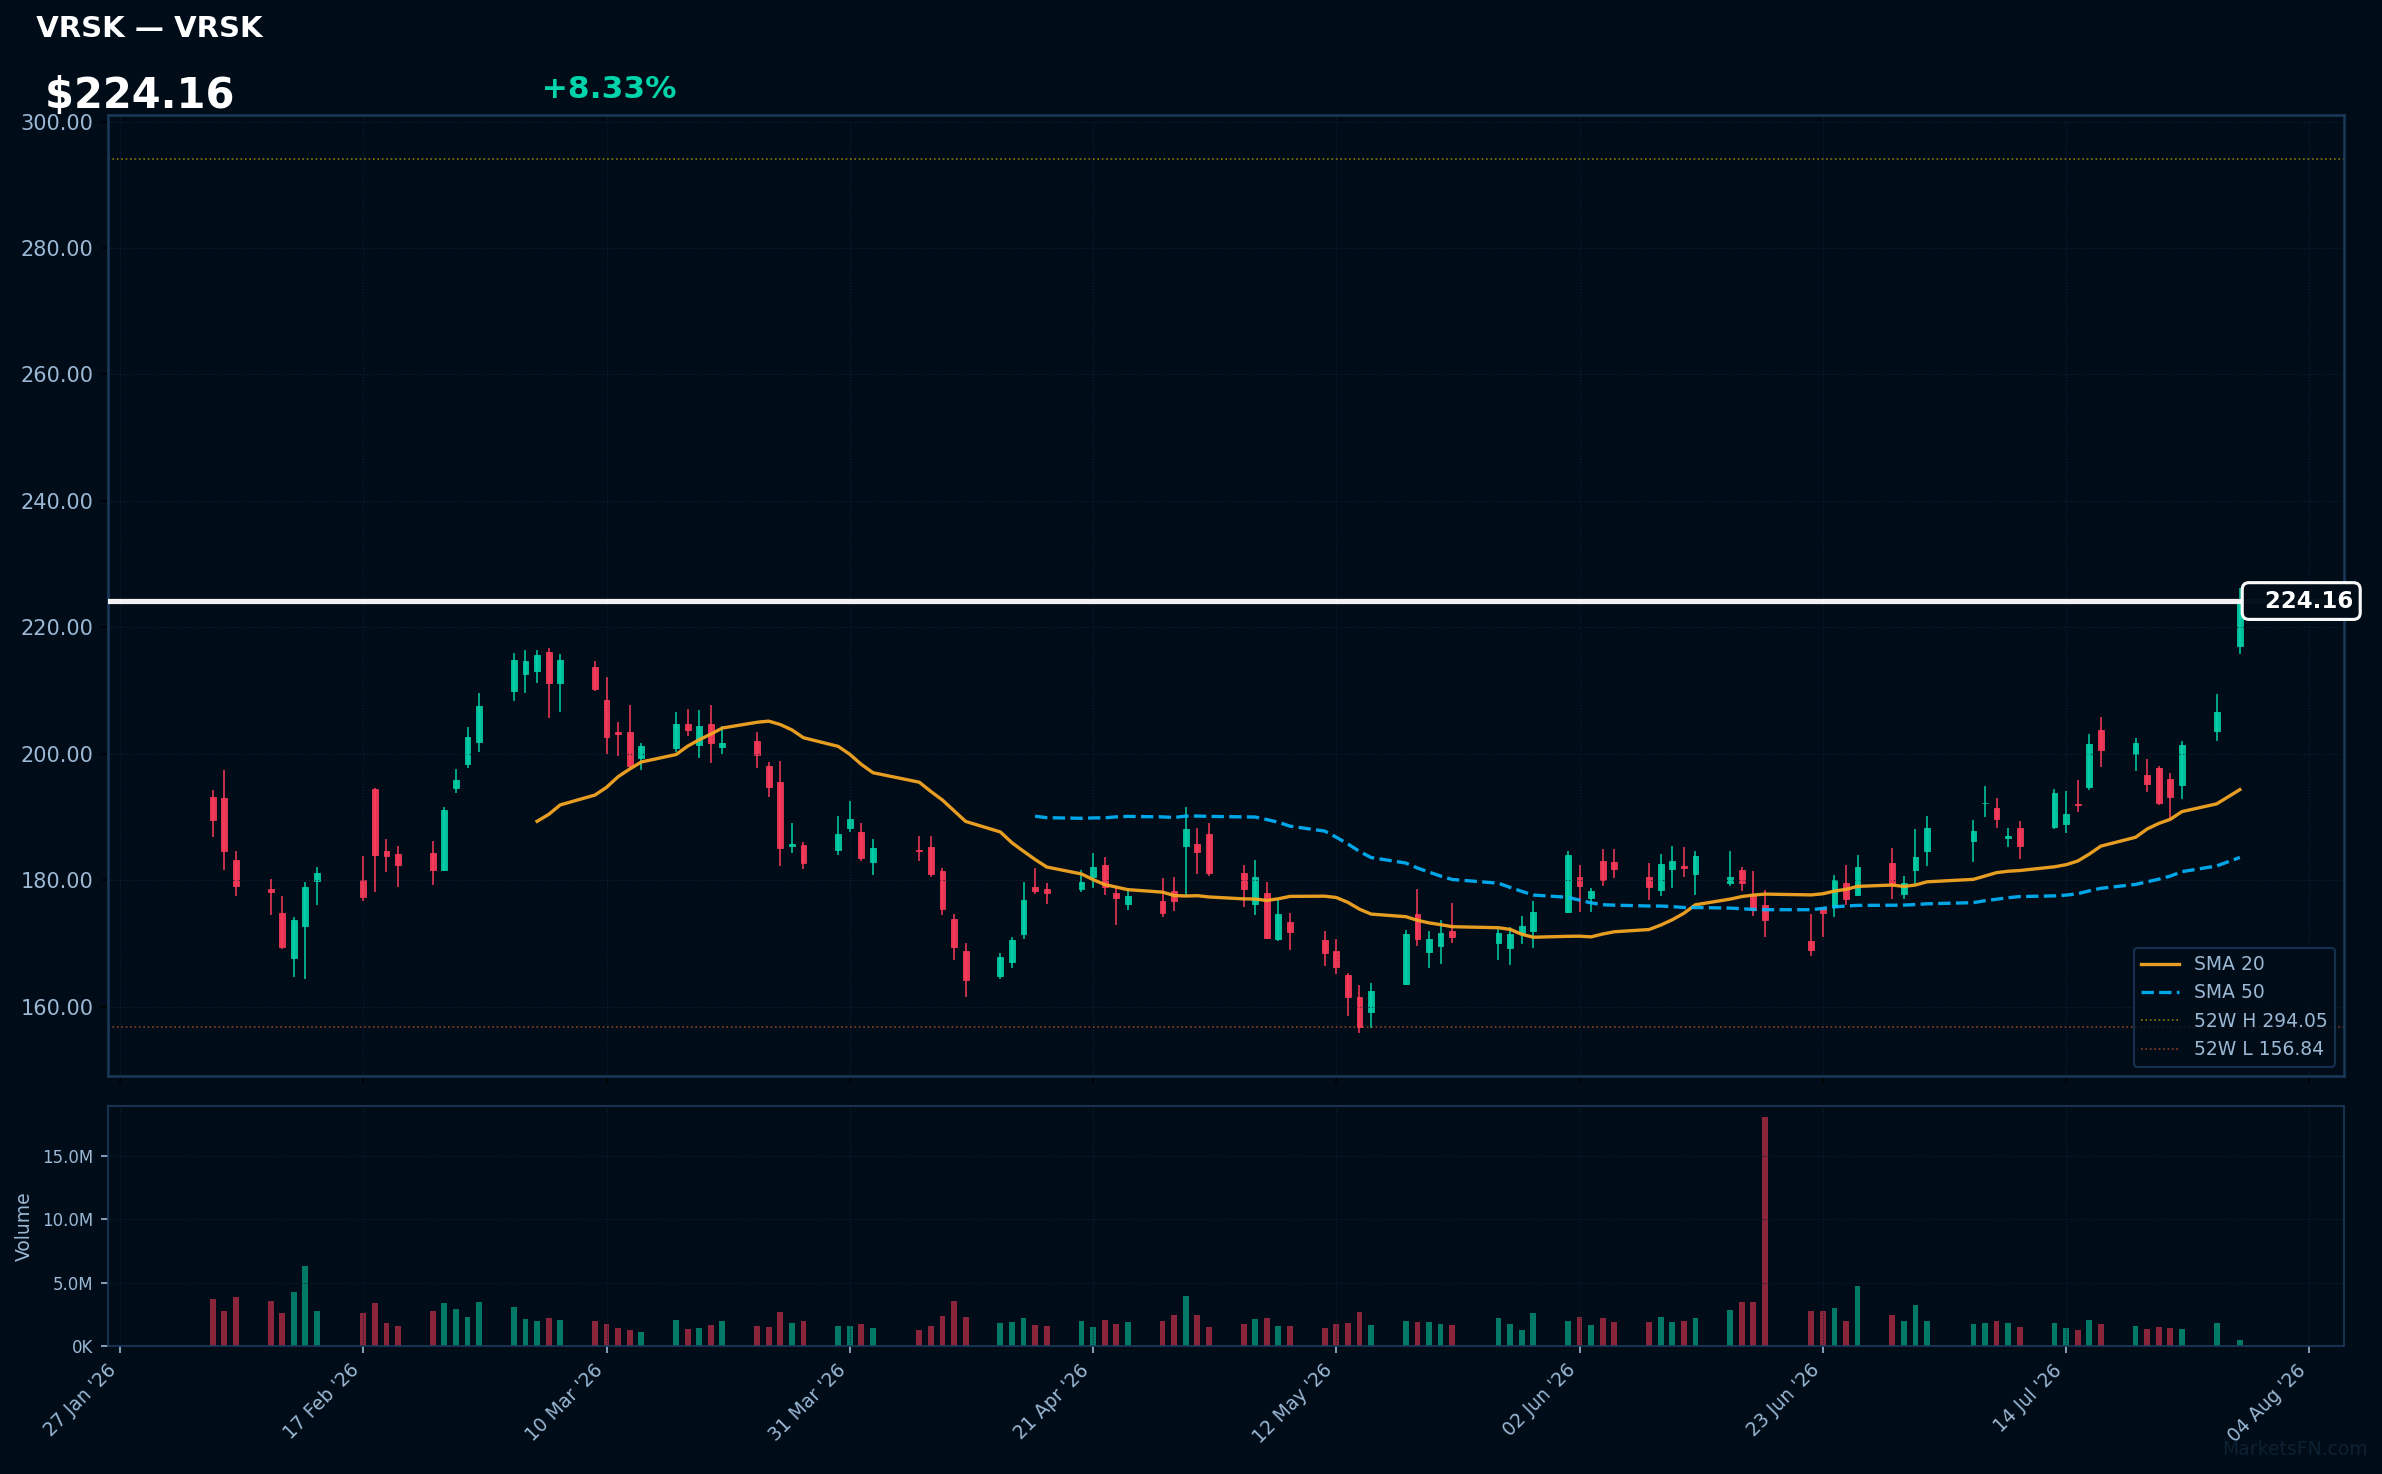
Task: Click the $224.16 current price heading
Action: (139, 94)
